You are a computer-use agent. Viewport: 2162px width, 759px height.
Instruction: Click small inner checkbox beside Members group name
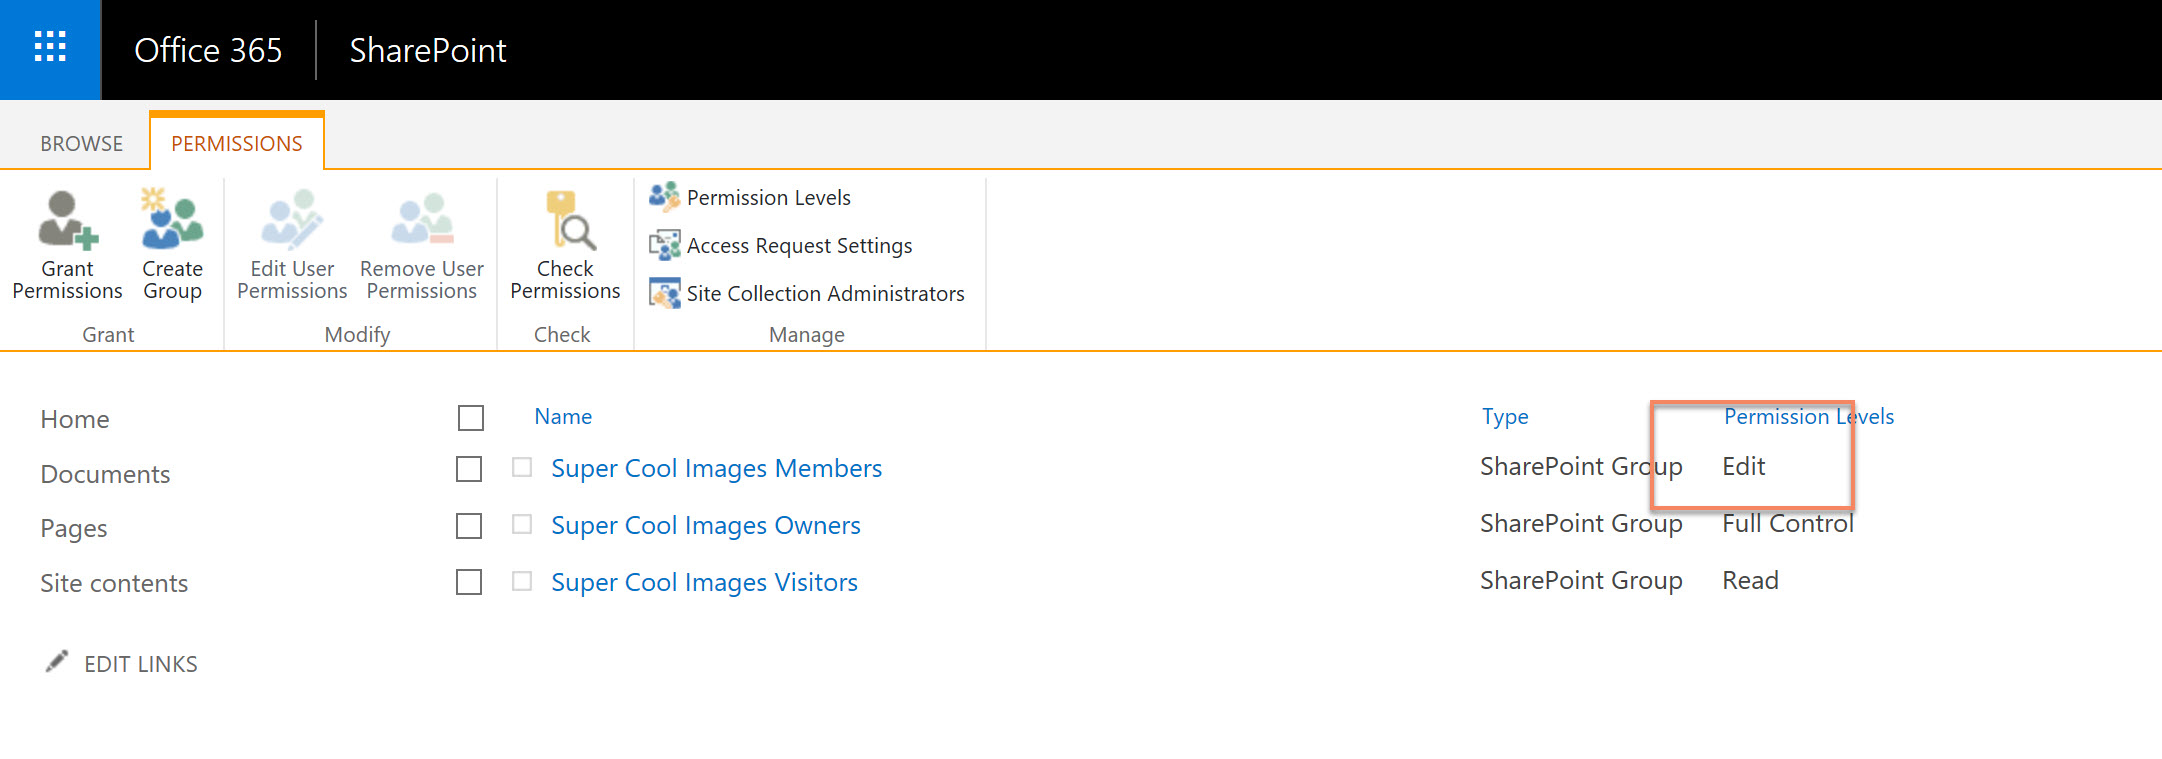coord(522,467)
